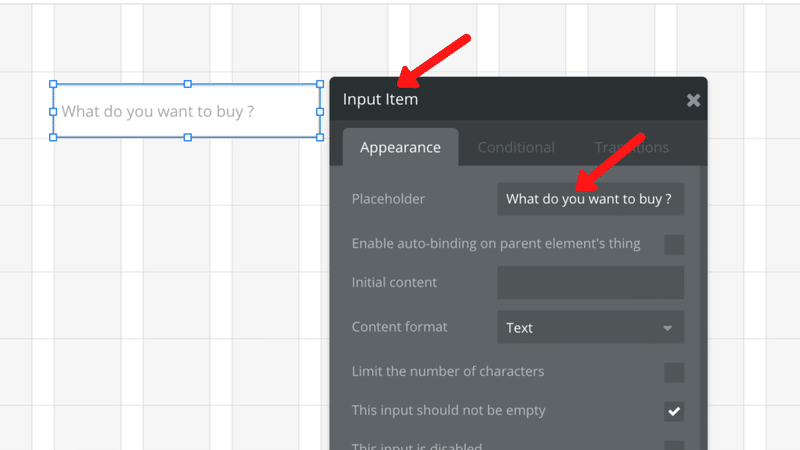Screen dimensions: 800x450
Task: Click the top-middle resize handle of input
Action: (187, 85)
